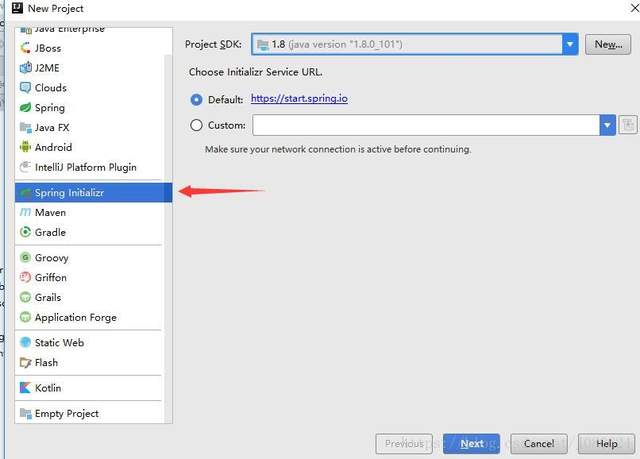Click the Help button
Viewport: 640px width, 459px height.
coord(606,443)
